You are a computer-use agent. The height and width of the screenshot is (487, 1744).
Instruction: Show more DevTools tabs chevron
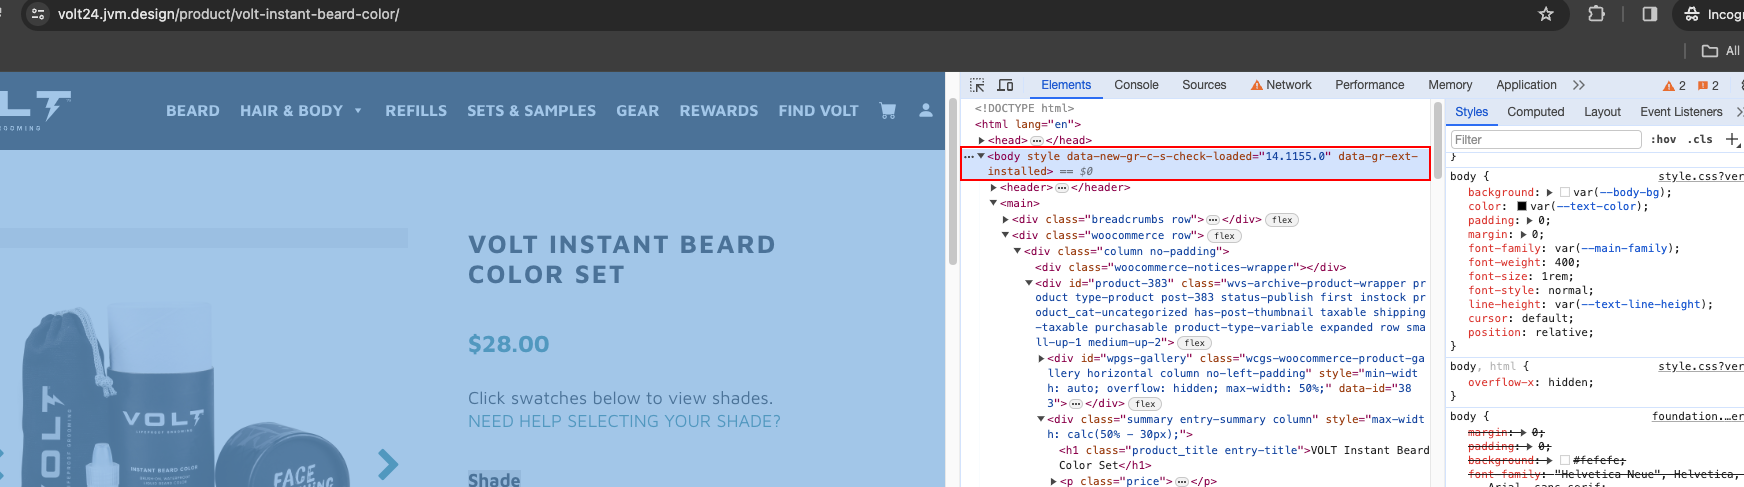click(1579, 85)
